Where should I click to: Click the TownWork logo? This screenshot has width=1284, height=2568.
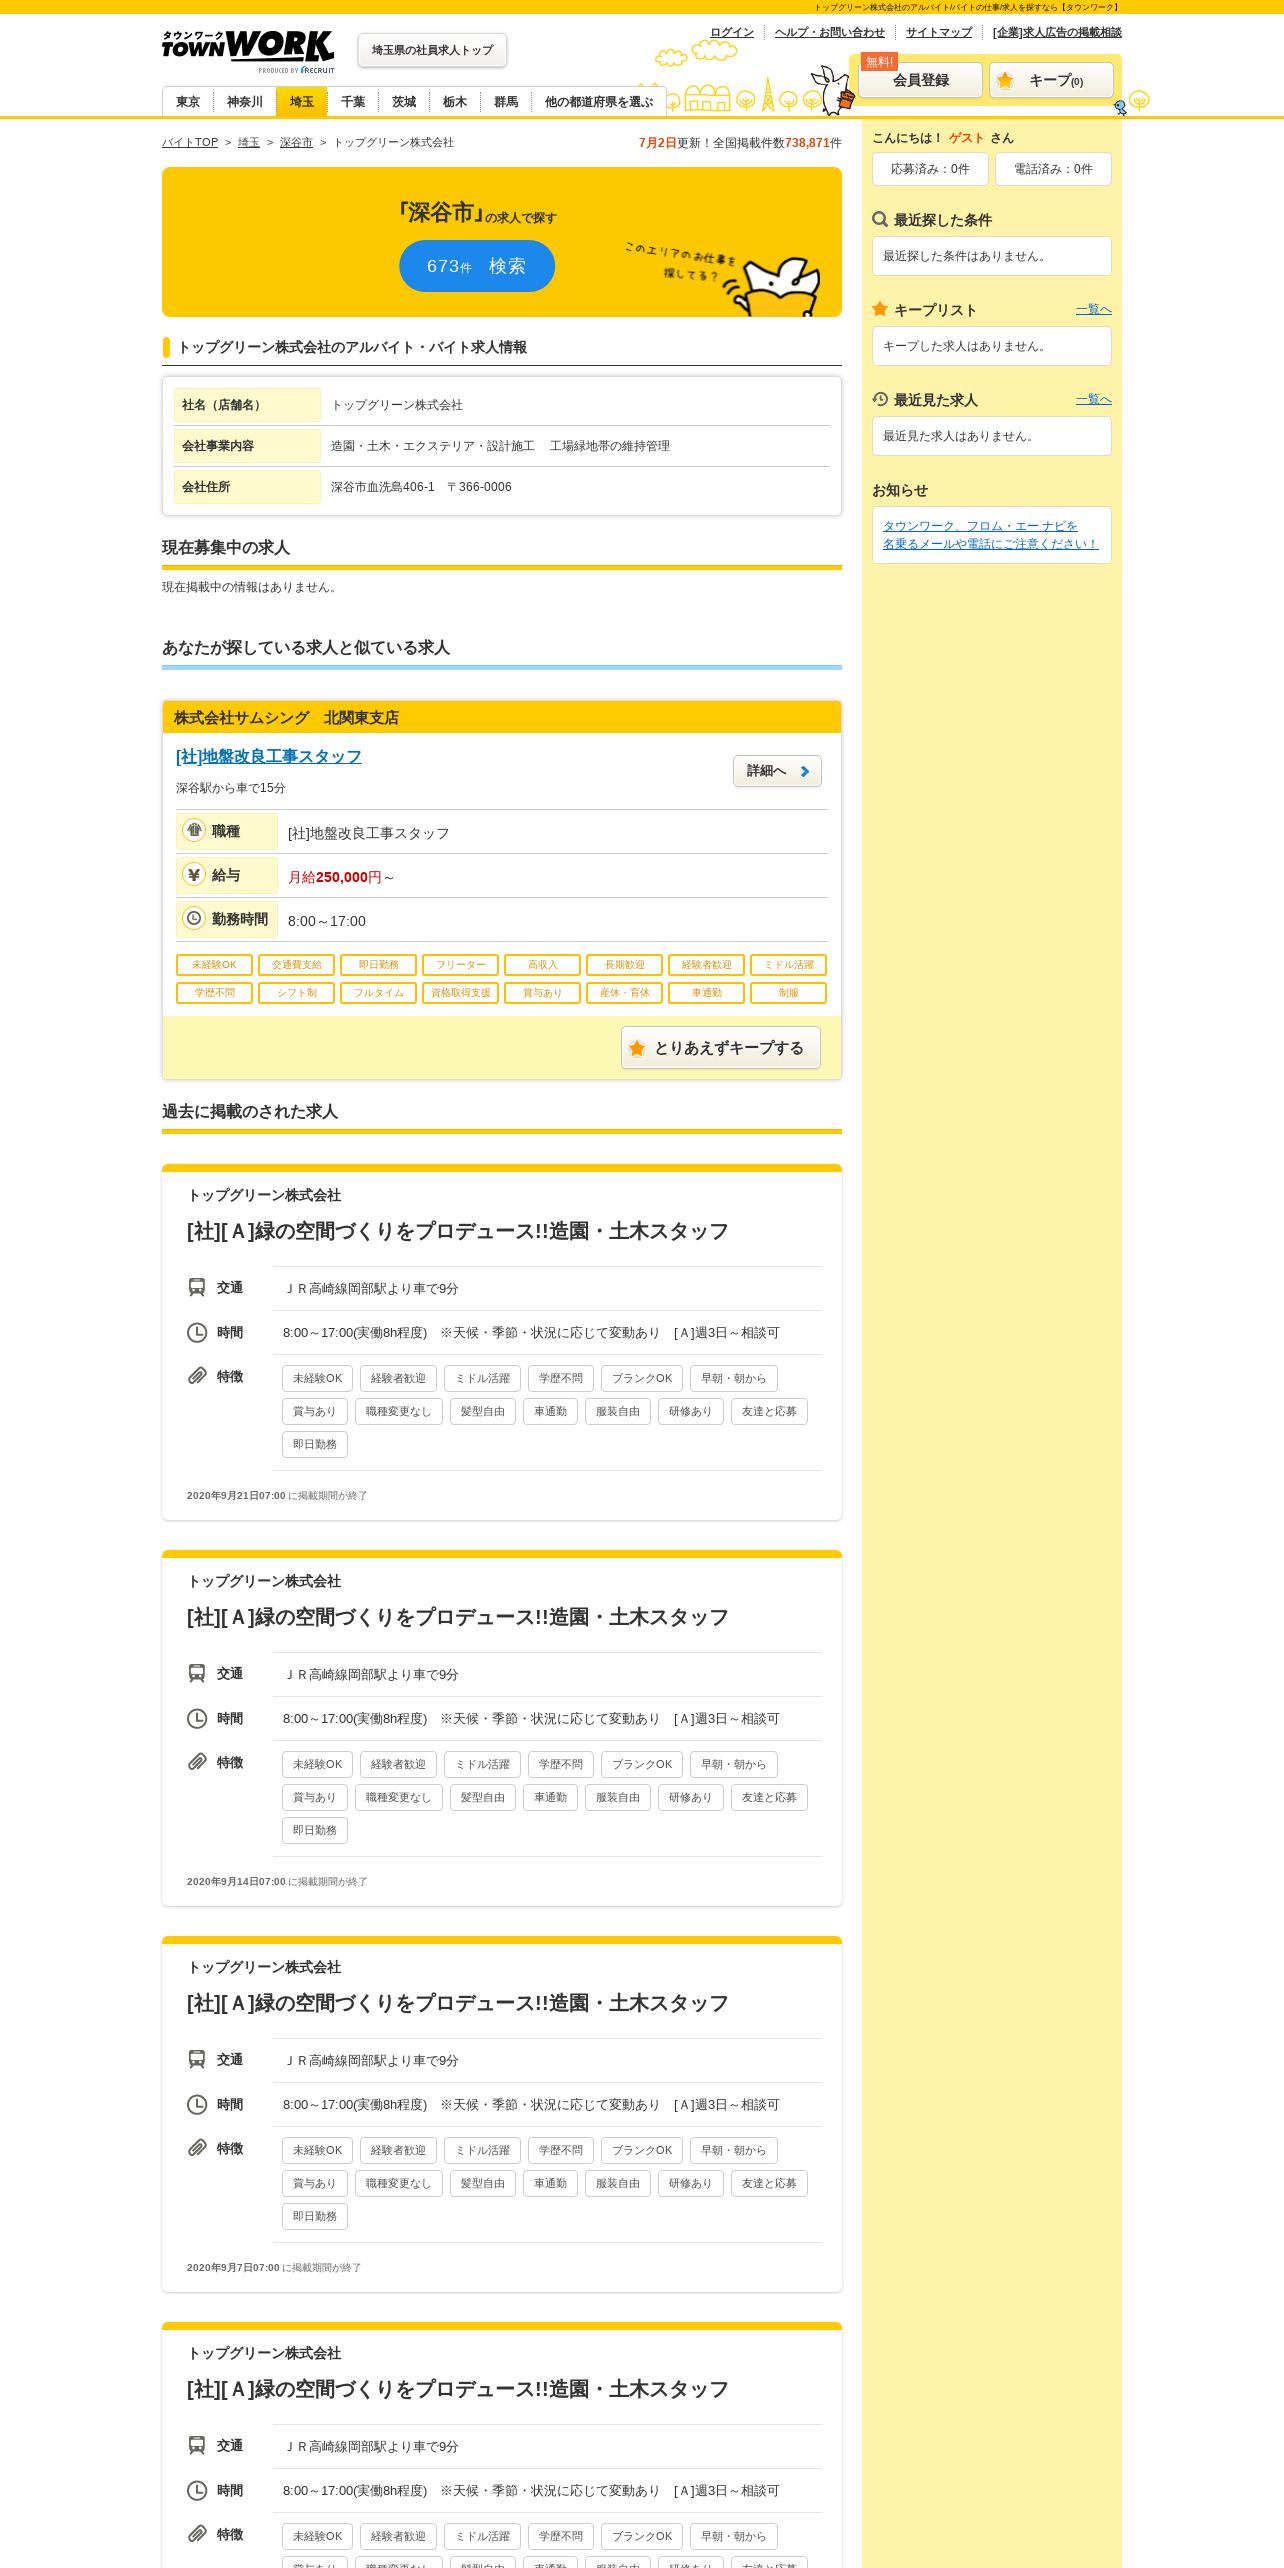[248, 50]
